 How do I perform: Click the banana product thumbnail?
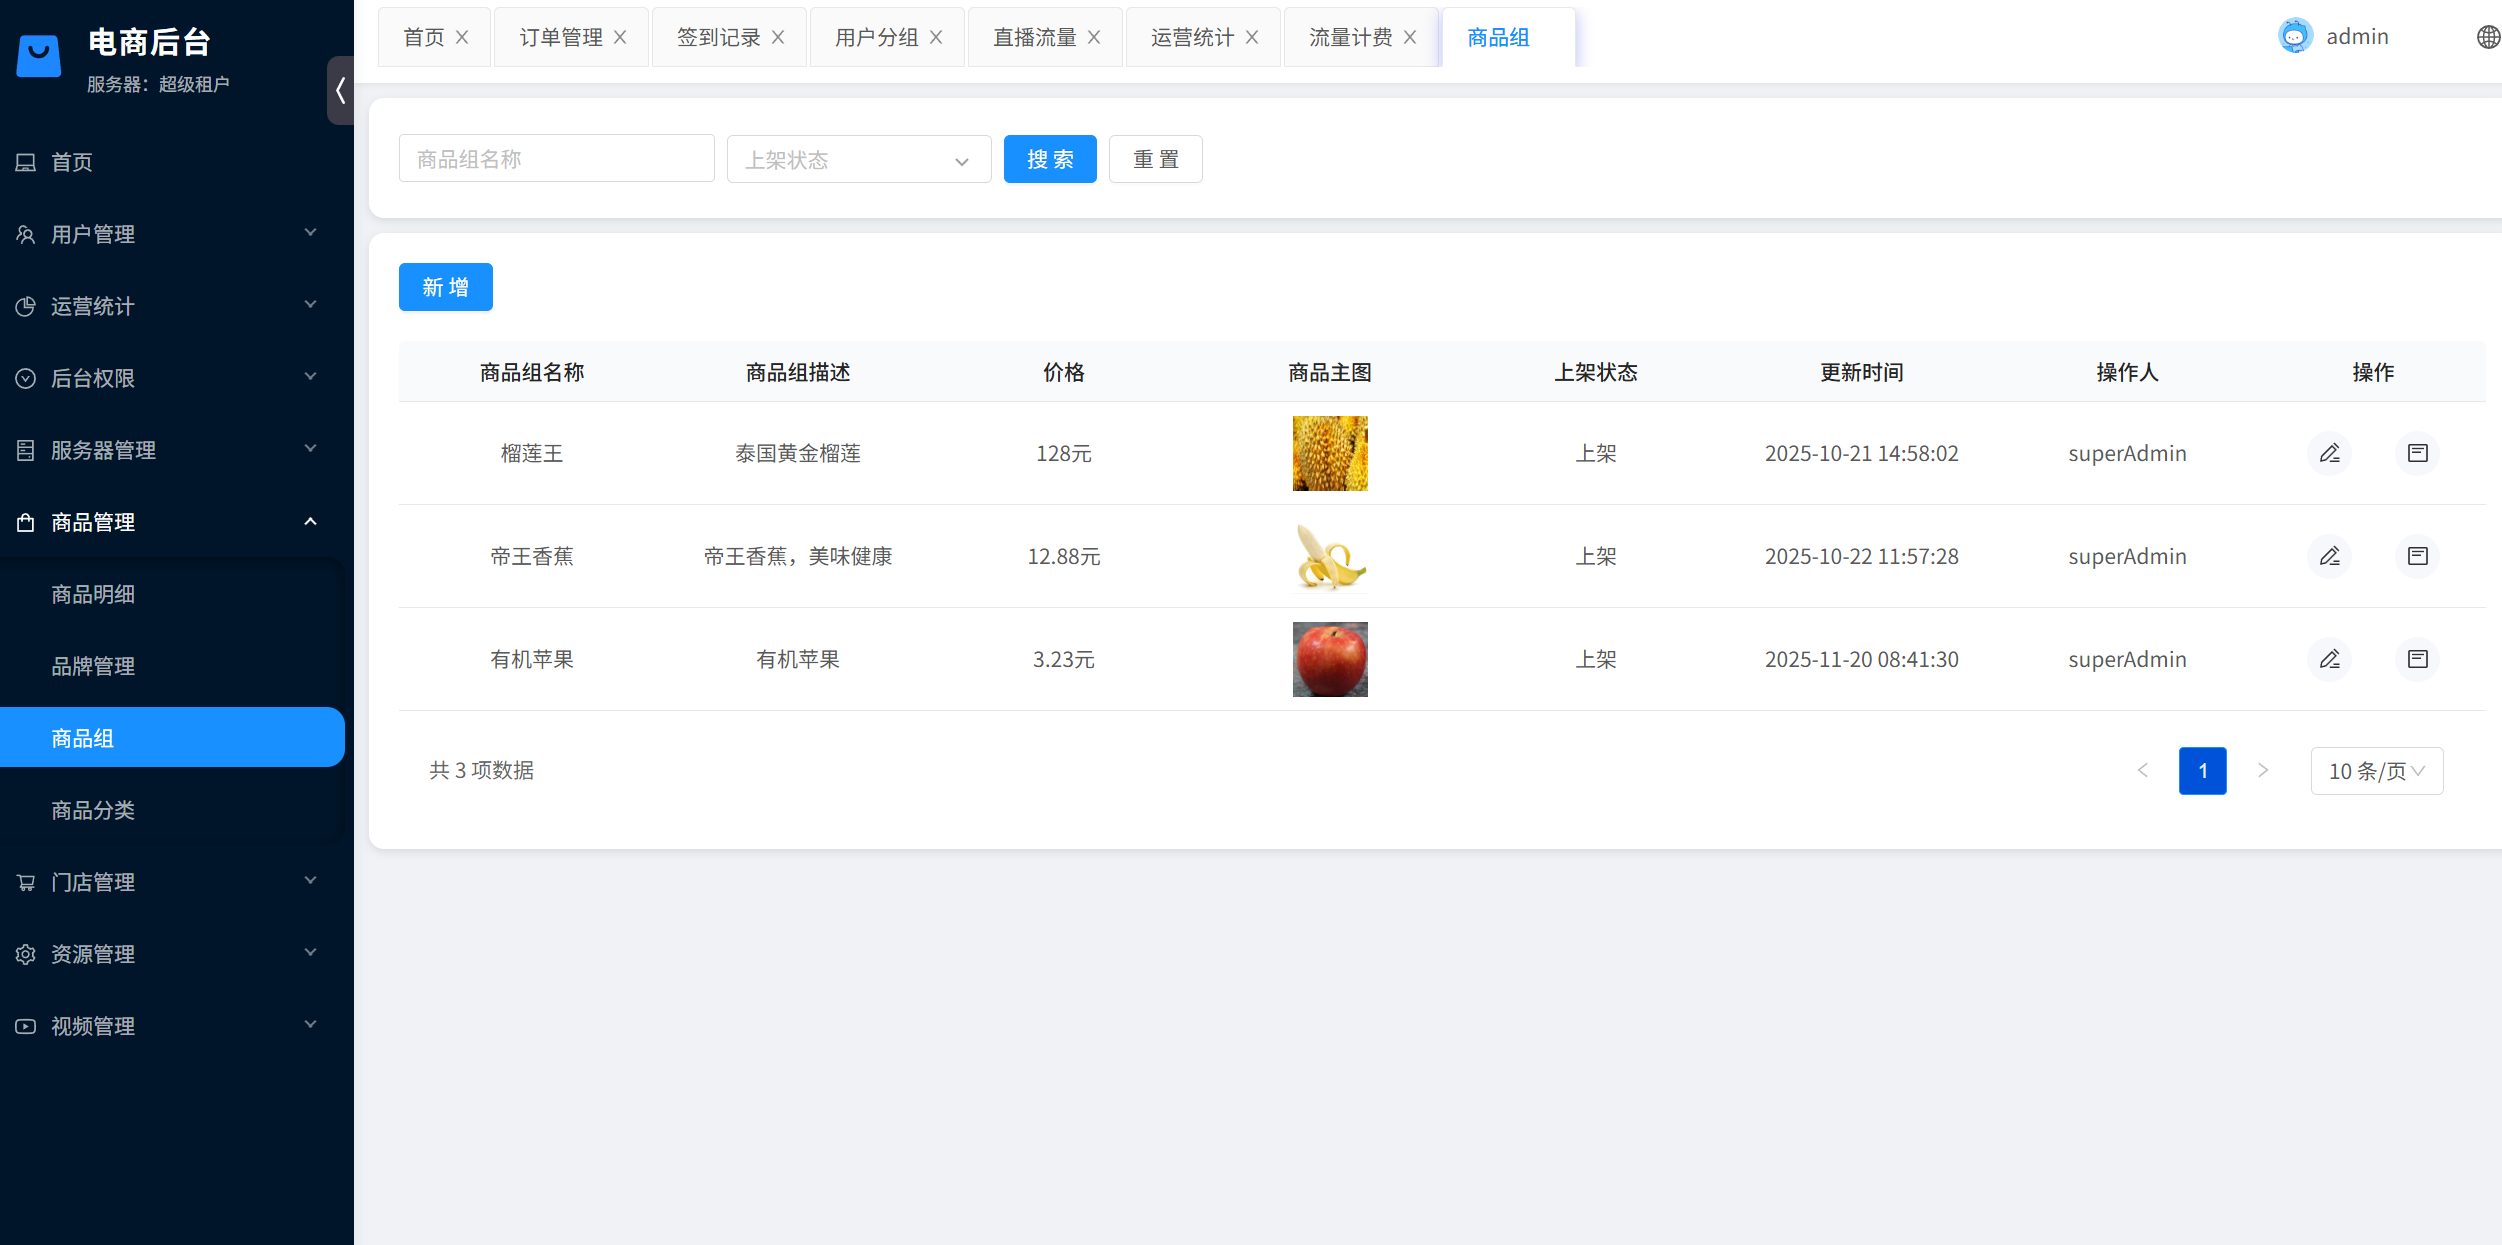1330,556
